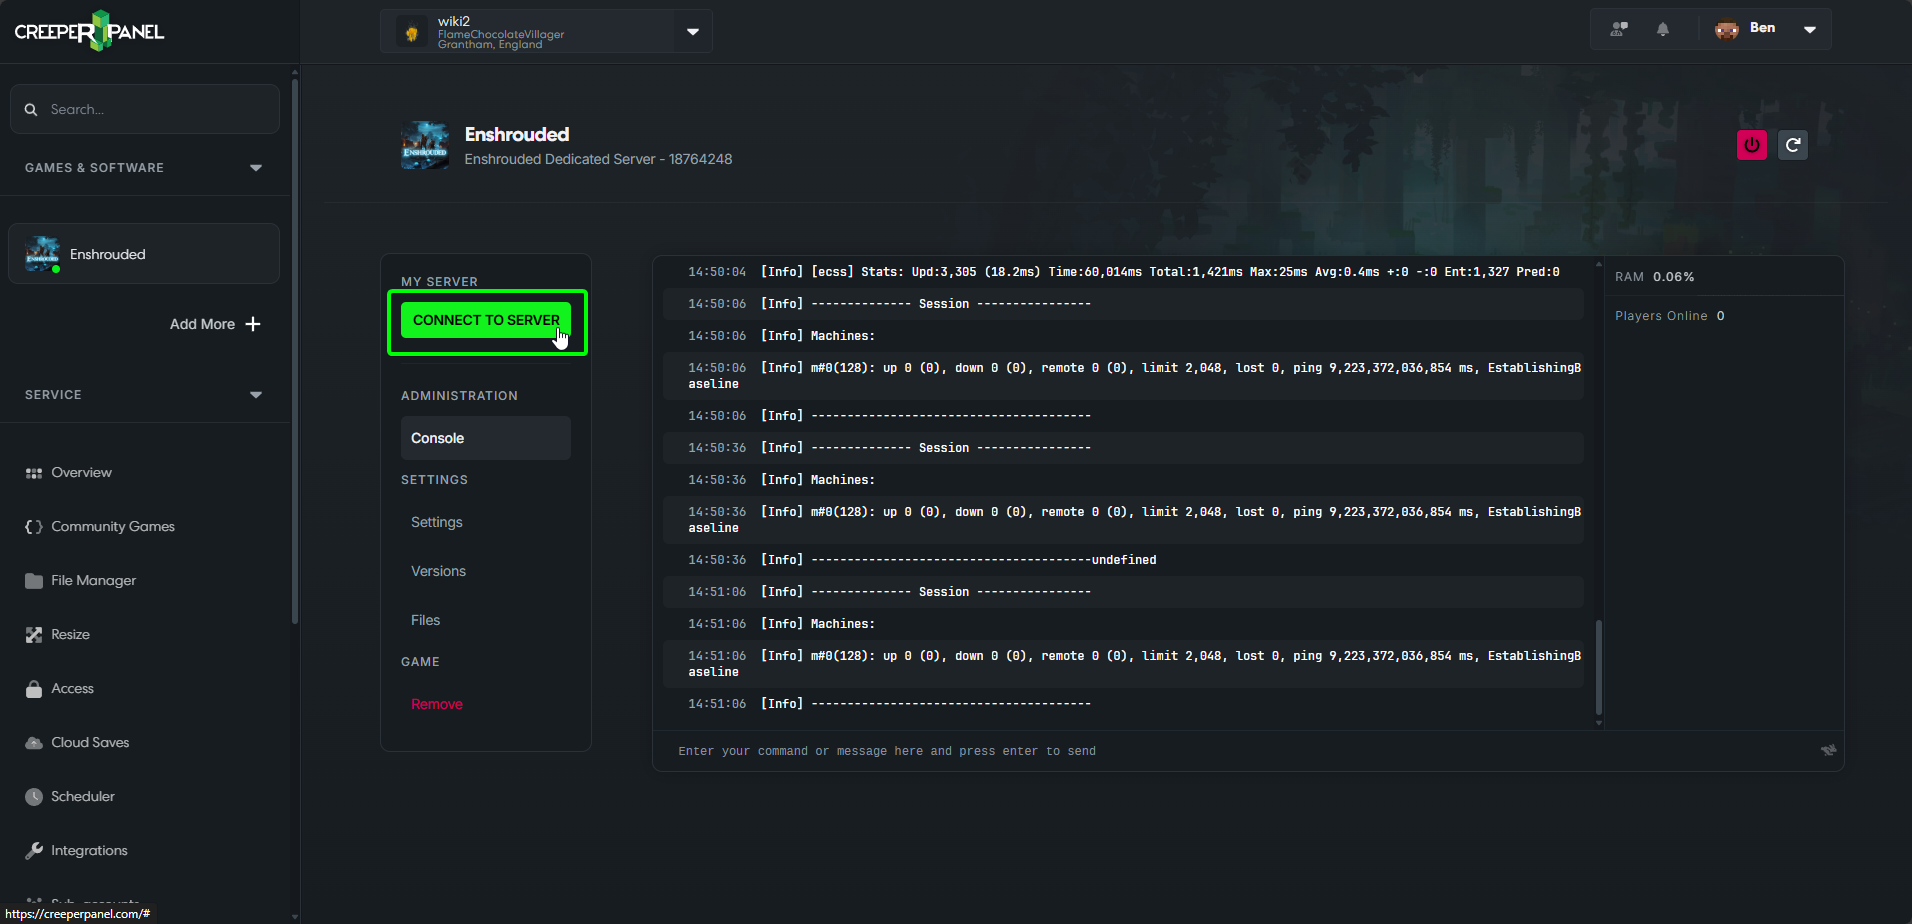Viewport: 1912px width, 924px height.
Task: Click the sidebar vertical scrollbar
Action: (x=294, y=350)
